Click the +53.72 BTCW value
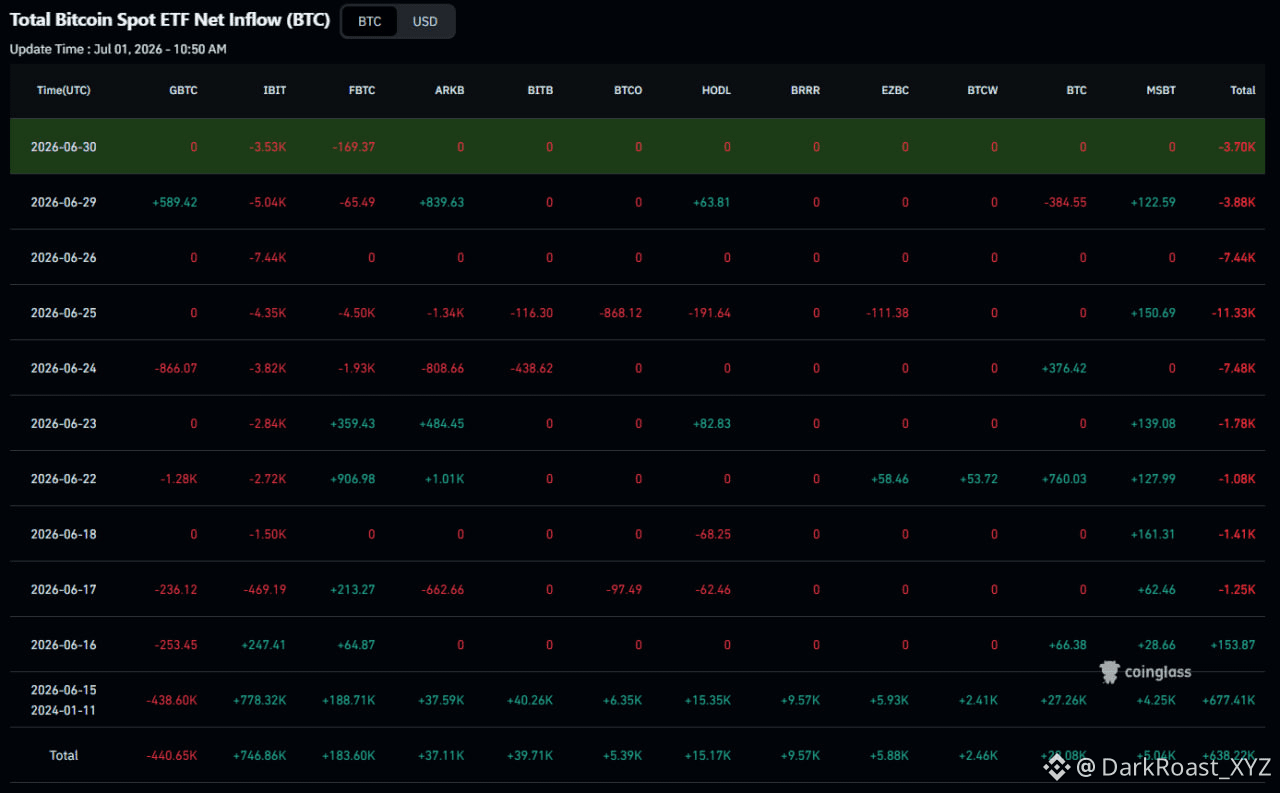Screen dimensions: 1280x793 point(979,479)
